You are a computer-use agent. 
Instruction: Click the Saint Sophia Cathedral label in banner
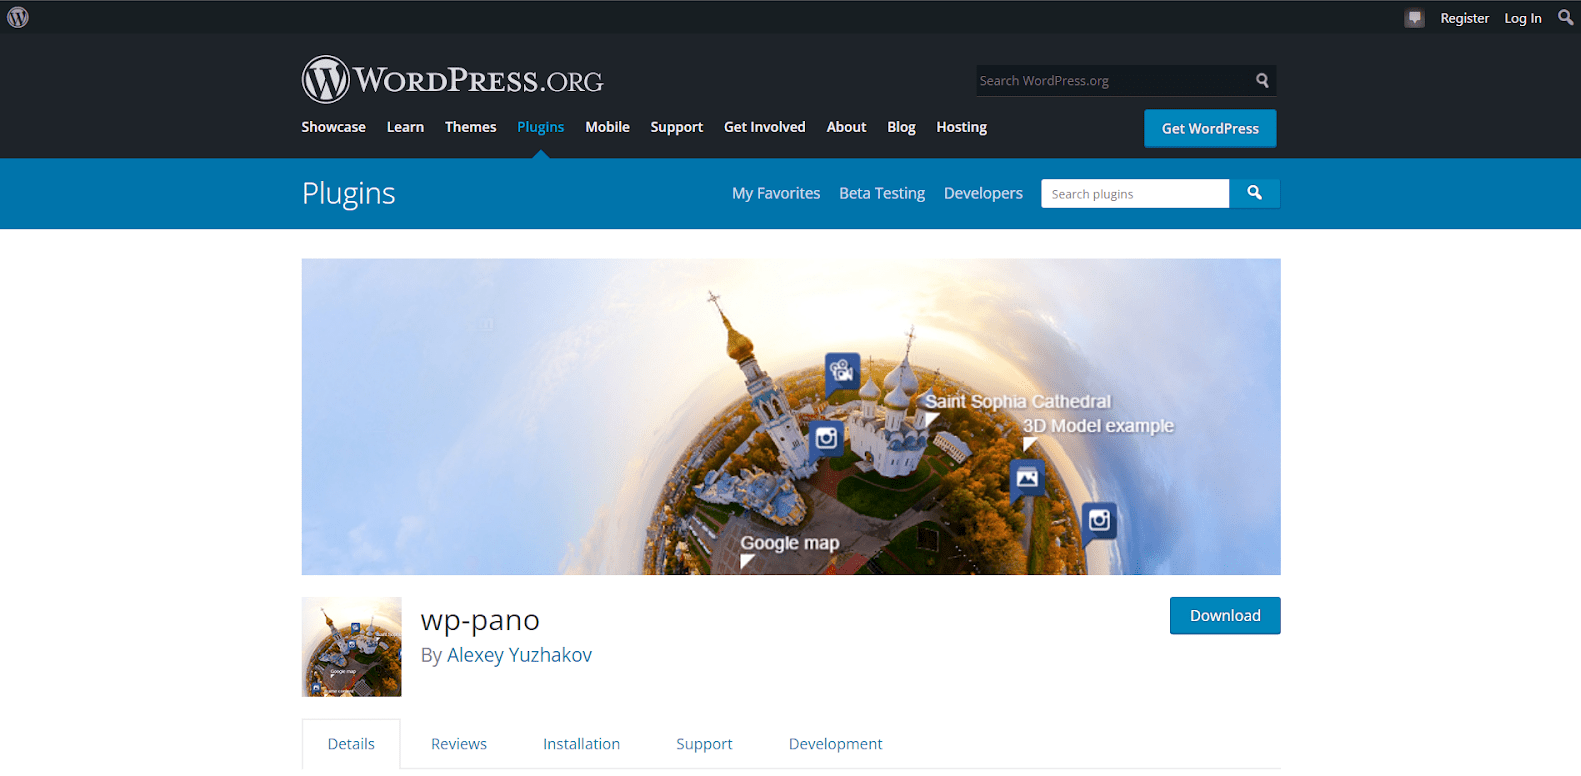point(1018,401)
